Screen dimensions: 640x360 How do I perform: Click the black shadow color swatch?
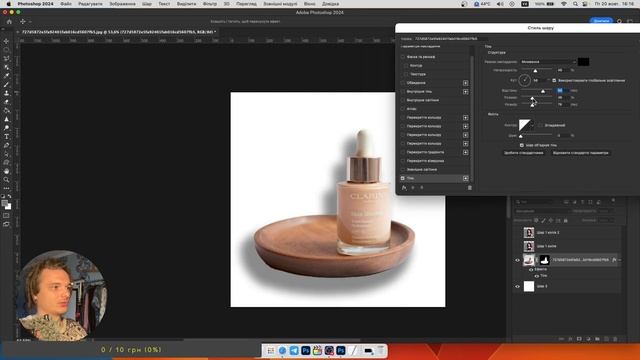click(x=583, y=62)
